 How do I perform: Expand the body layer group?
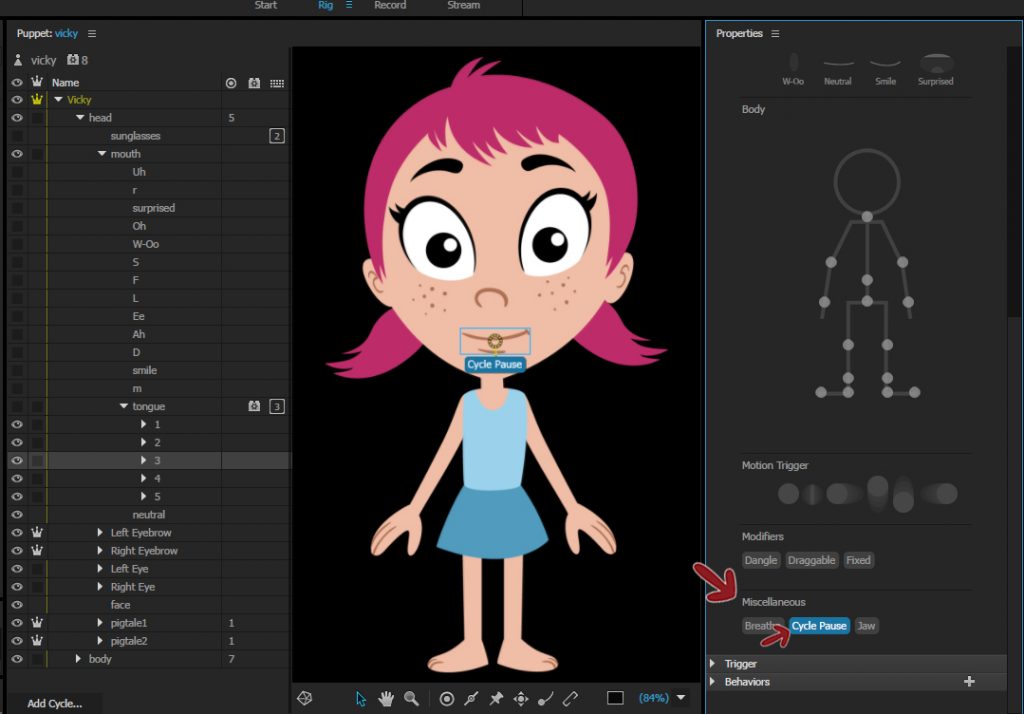[x=80, y=658]
